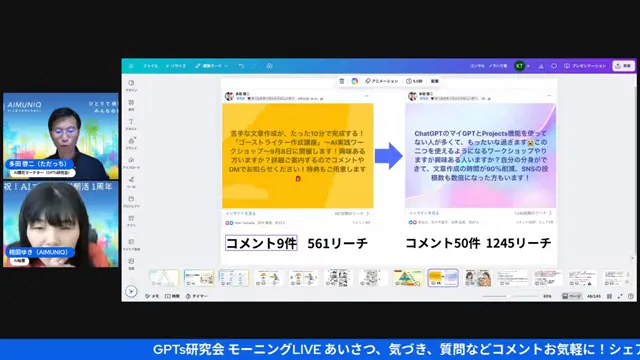Viewport: 640px width, 360px height.
Task: Add collaborator with plus beside avatar
Action: point(528,66)
